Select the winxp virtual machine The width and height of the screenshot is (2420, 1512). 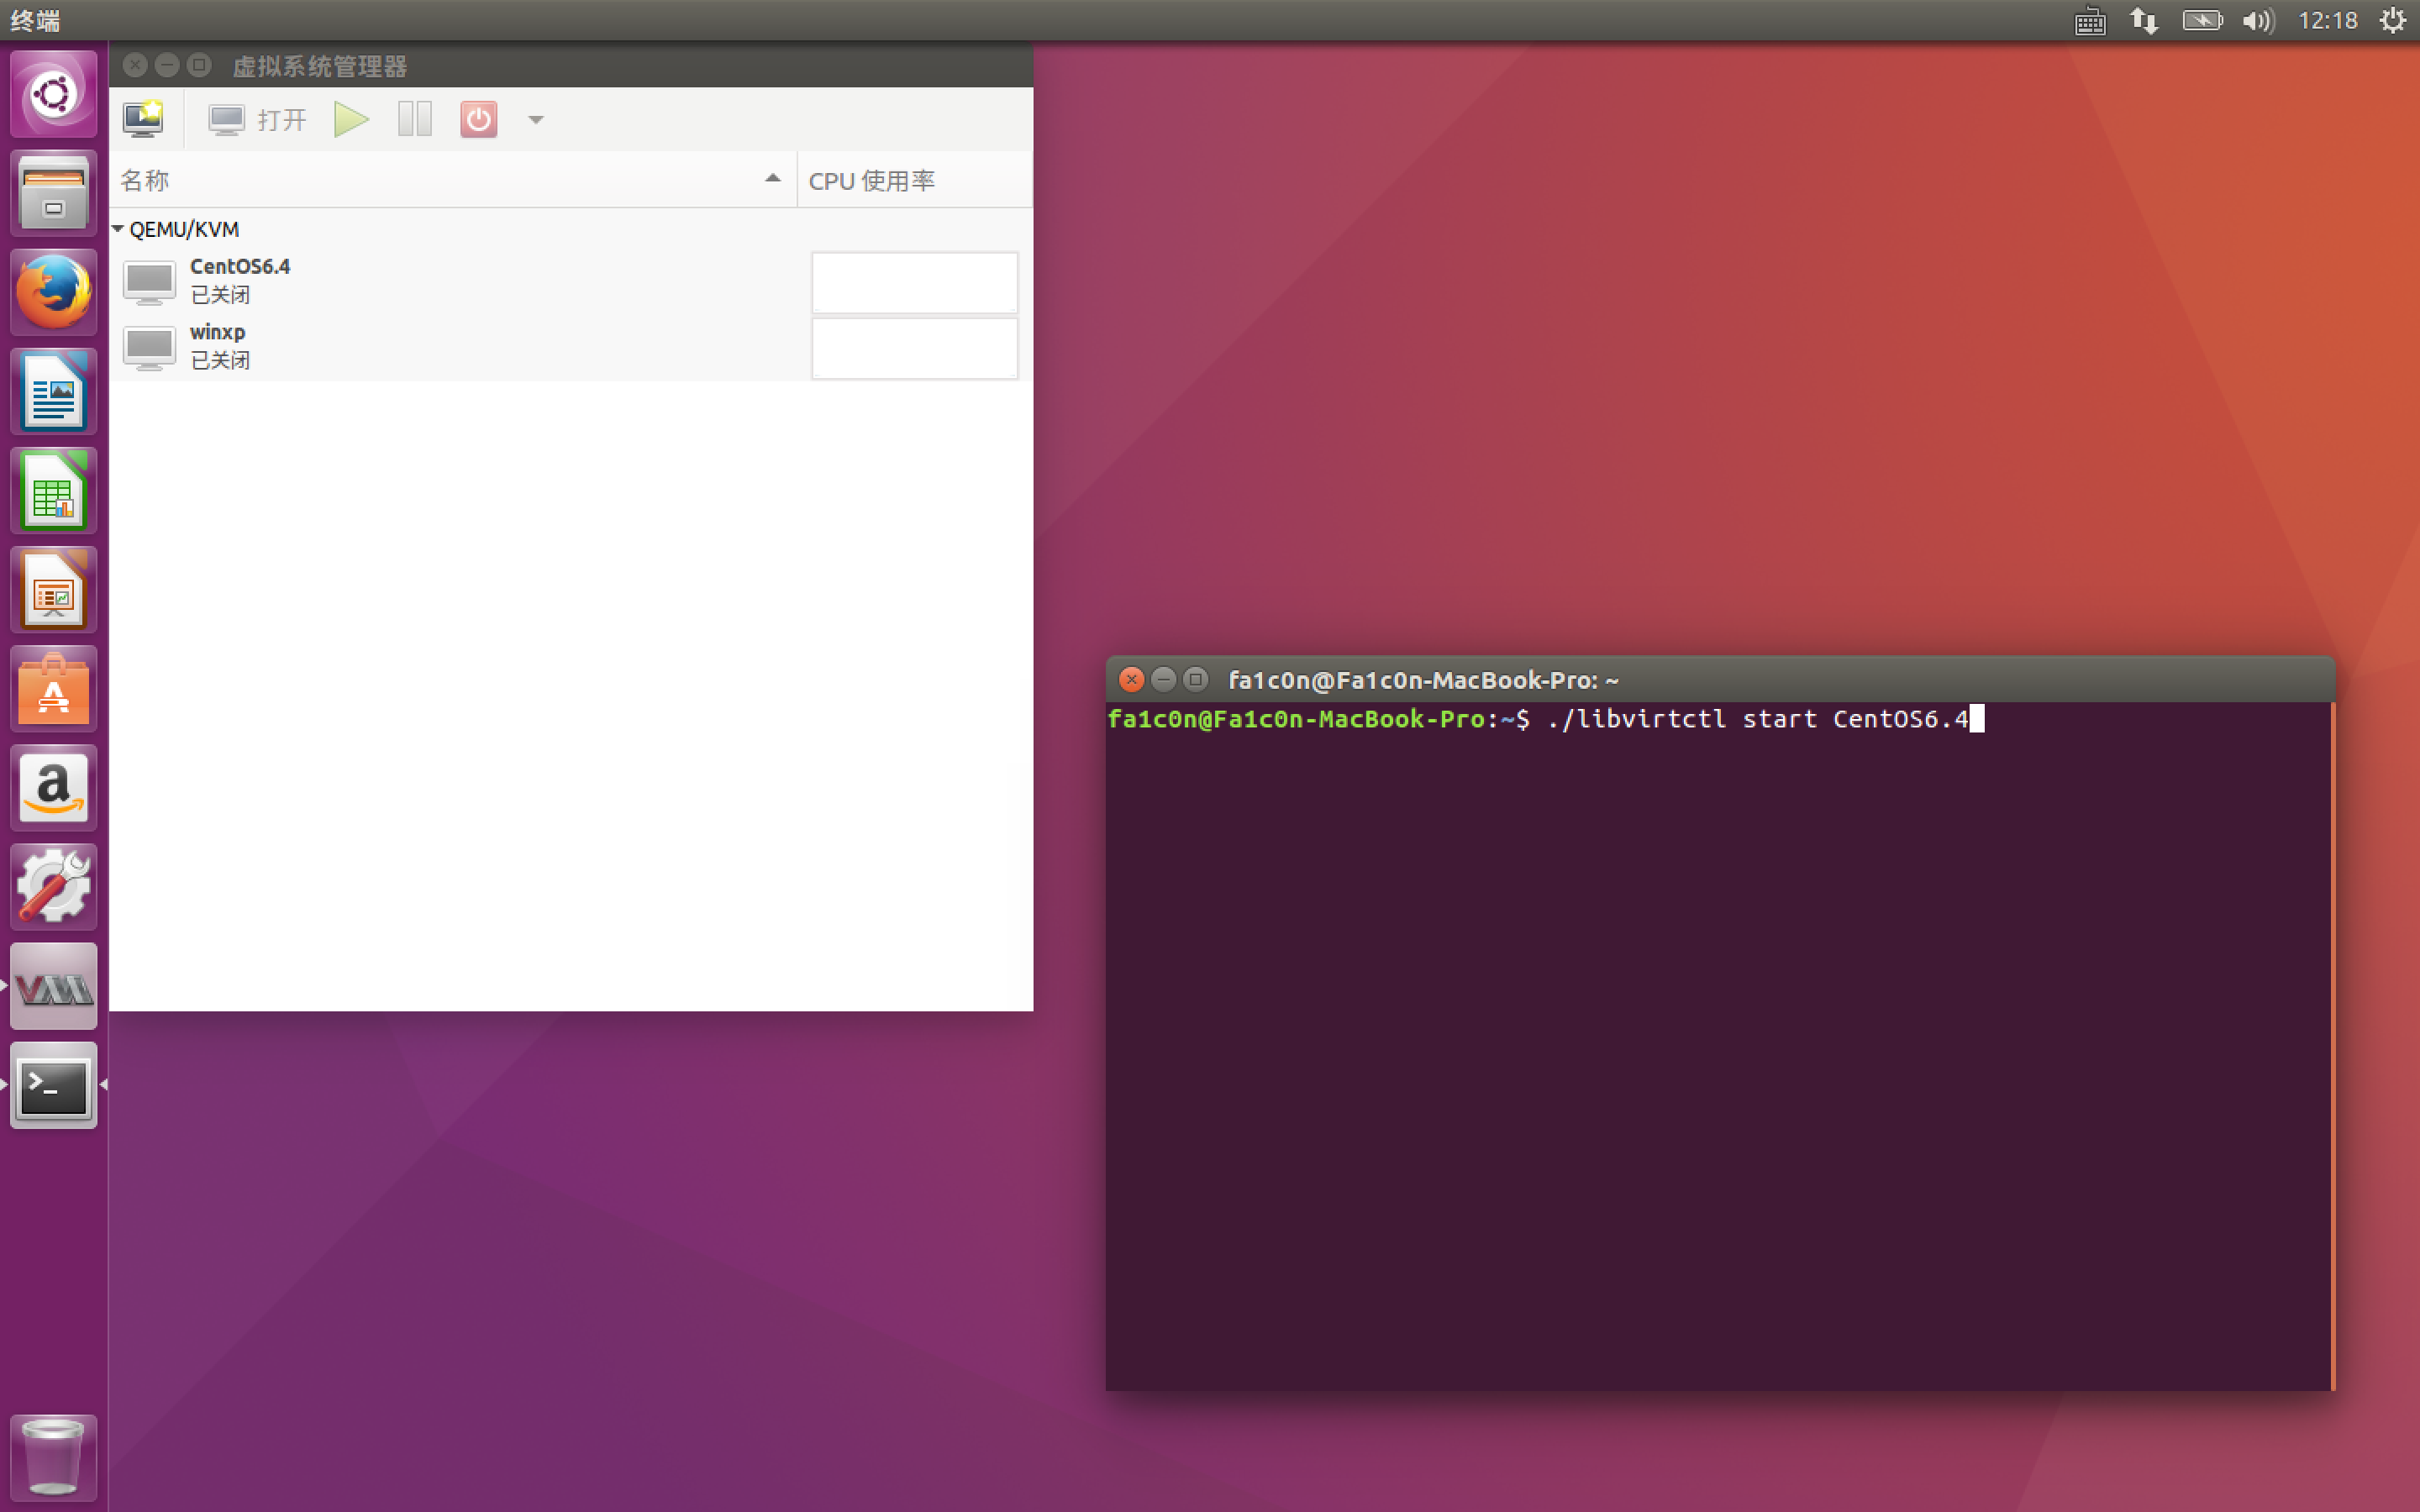218,346
